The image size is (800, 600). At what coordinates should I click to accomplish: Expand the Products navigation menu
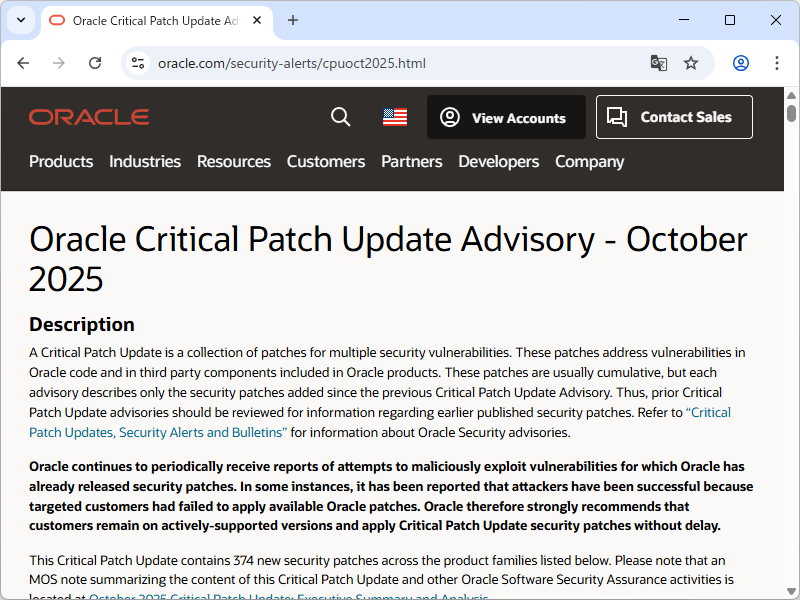(61, 161)
